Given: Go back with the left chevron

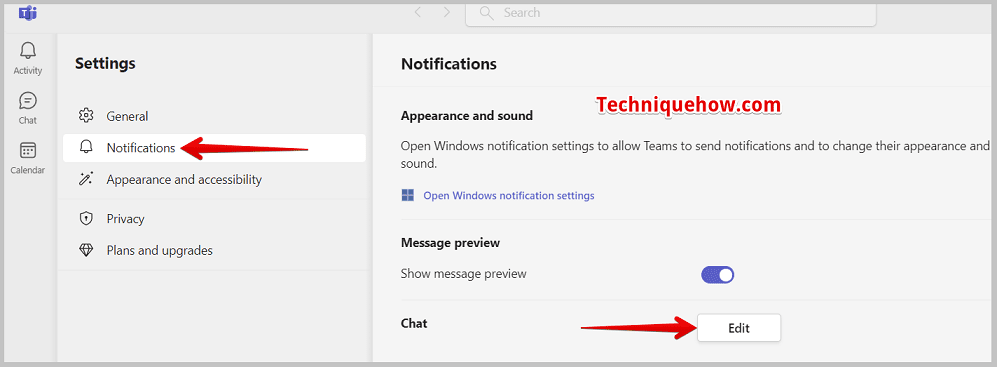Looking at the screenshot, I should (418, 12).
